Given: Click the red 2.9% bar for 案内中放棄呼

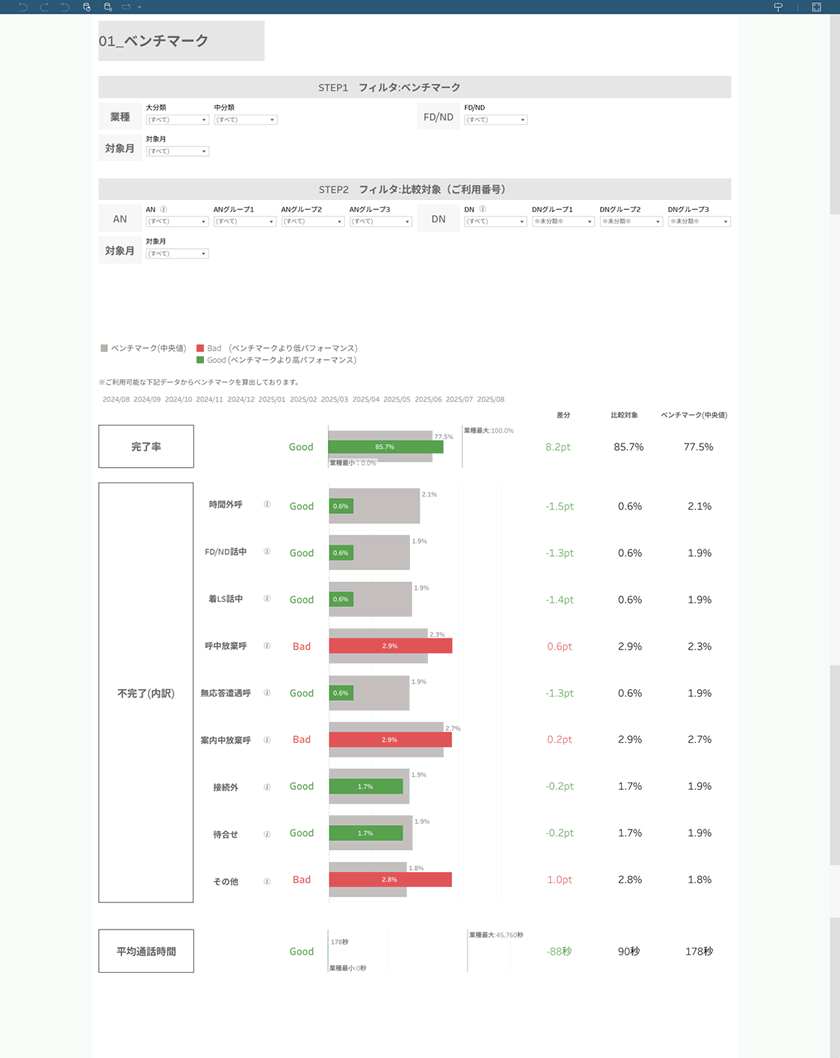Looking at the screenshot, I should coord(390,740).
